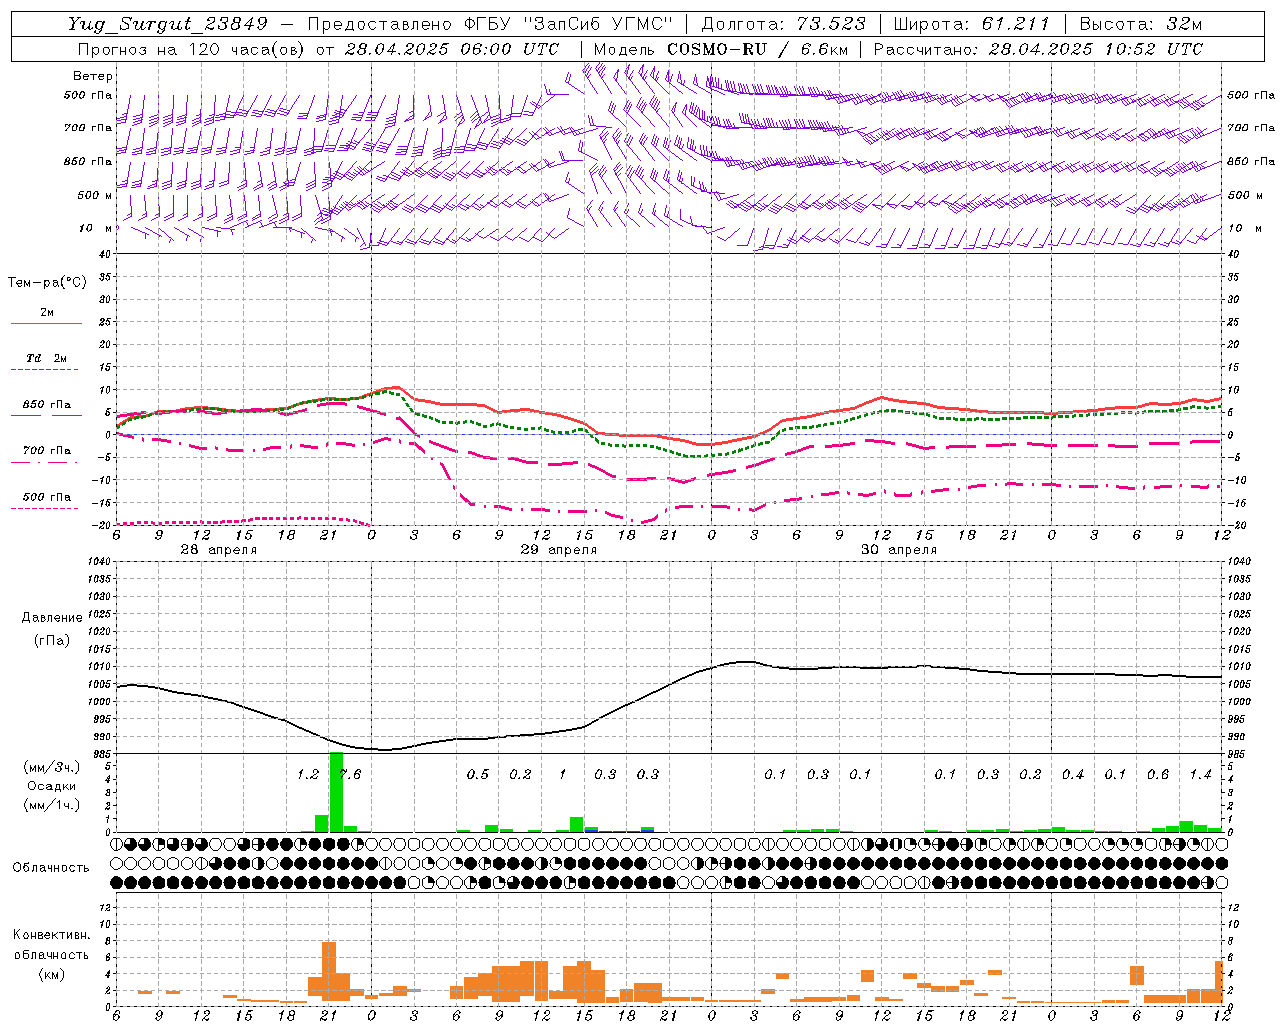Screen dimensions: 1280x1024
Task: Click the Конвективн. convective cloud label
Action: 51,935
